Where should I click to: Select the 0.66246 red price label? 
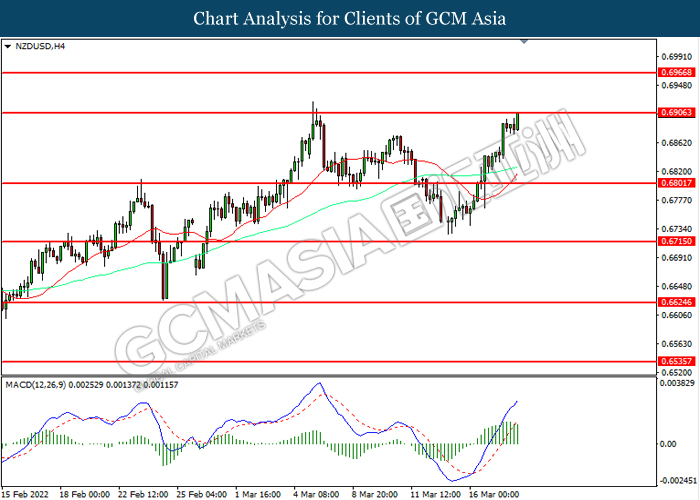(x=676, y=302)
